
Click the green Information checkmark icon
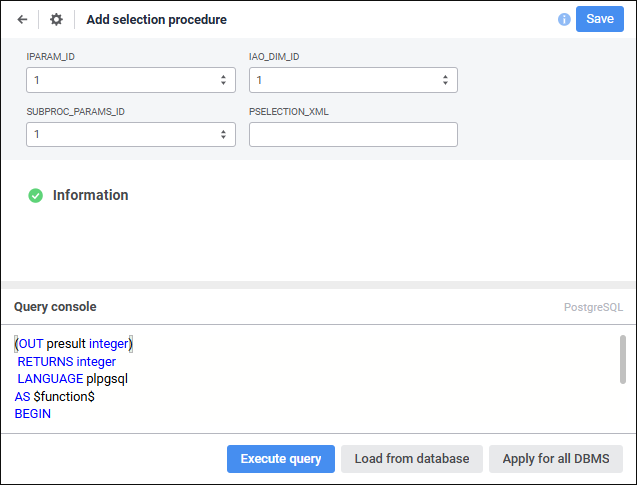(x=36, y=196)
